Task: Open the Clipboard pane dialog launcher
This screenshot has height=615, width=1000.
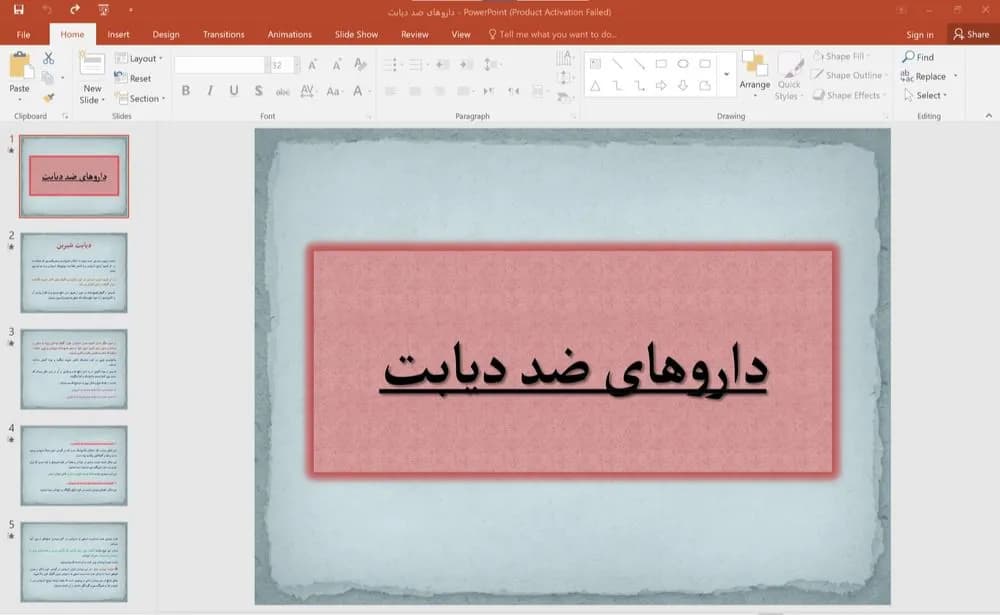Action: click(65, 116)
